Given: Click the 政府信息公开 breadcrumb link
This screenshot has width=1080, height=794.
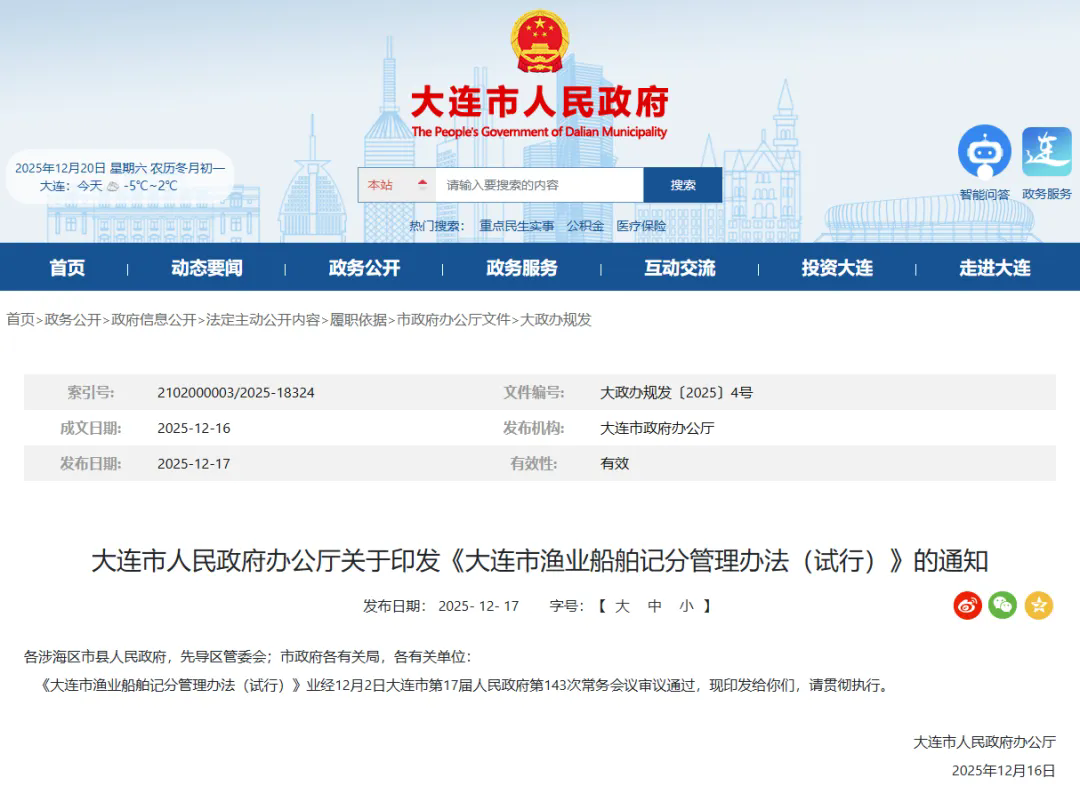Looking at the screenshot, I should [154, 320].
